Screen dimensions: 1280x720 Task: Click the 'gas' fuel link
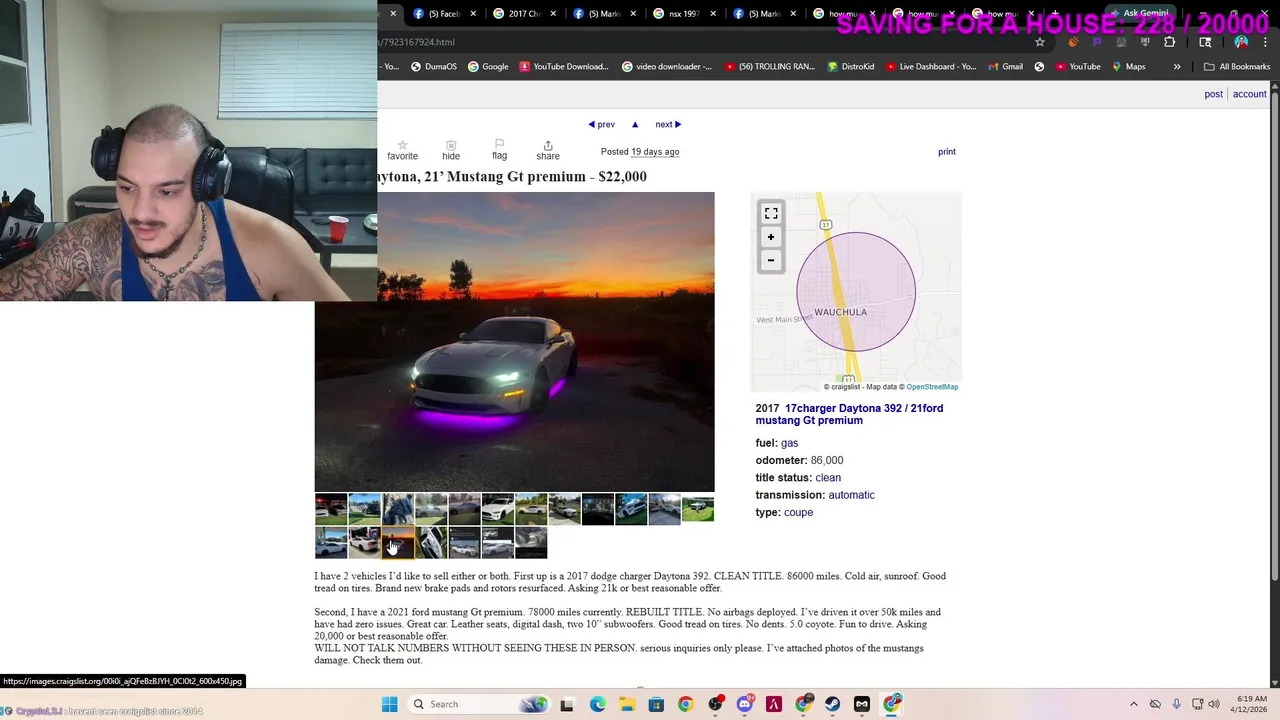(789, 443)
